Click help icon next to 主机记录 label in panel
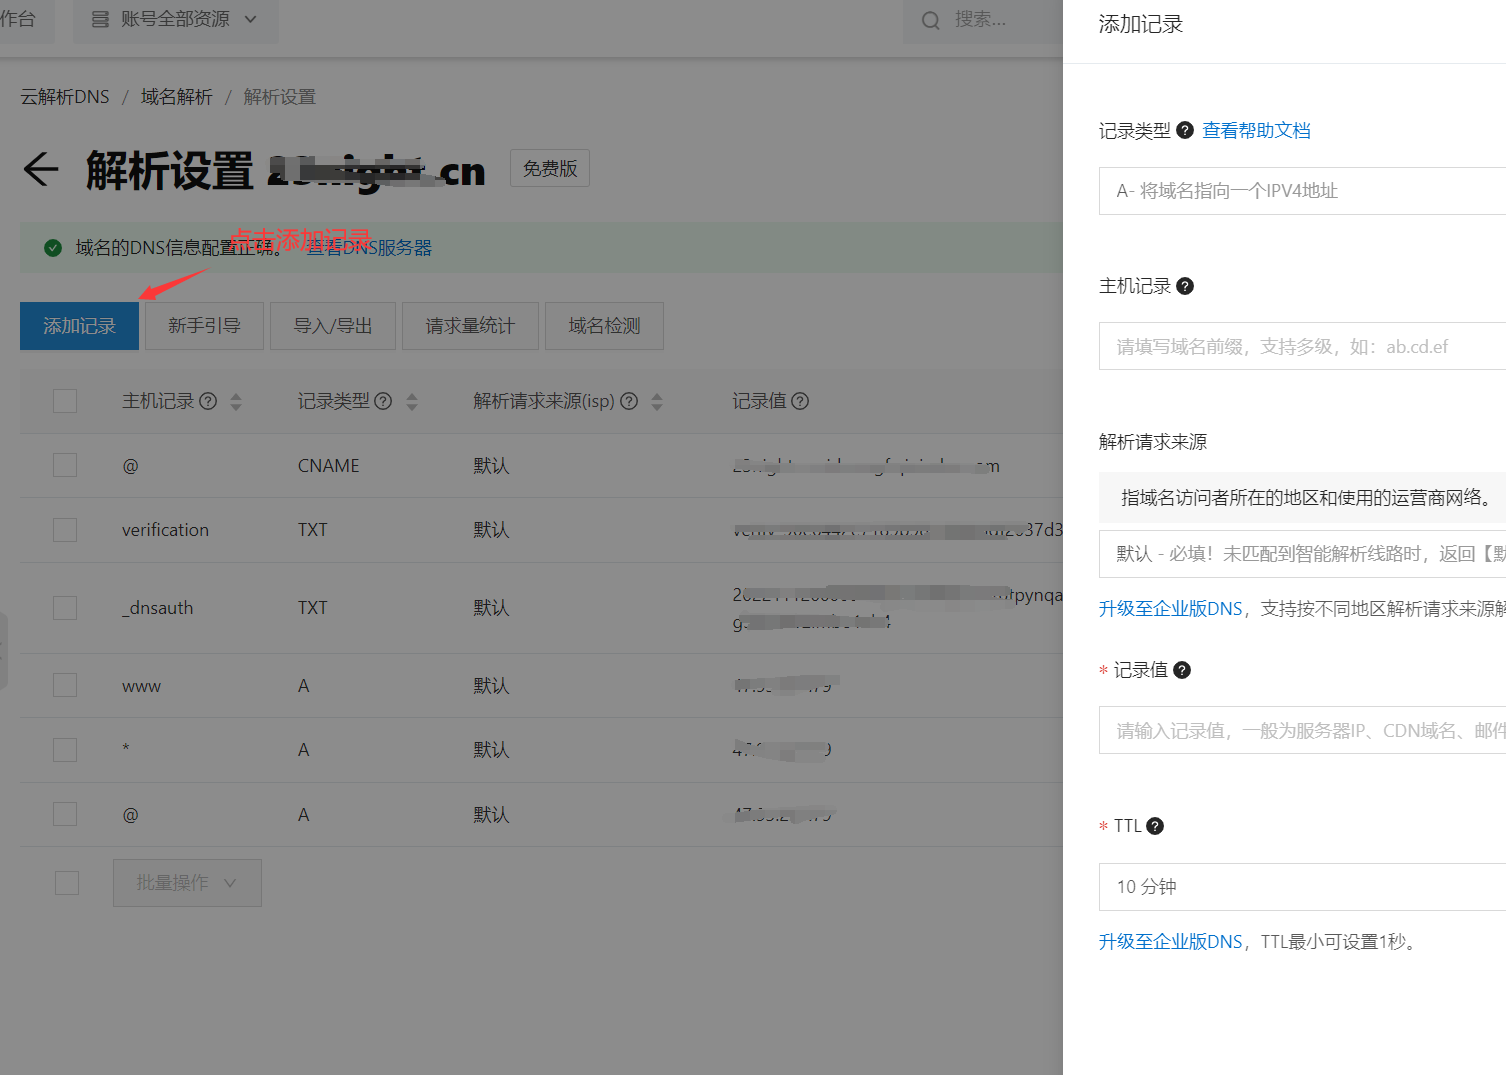The height and width of the screenshot is (1075, 1506). click(1185, 286)
